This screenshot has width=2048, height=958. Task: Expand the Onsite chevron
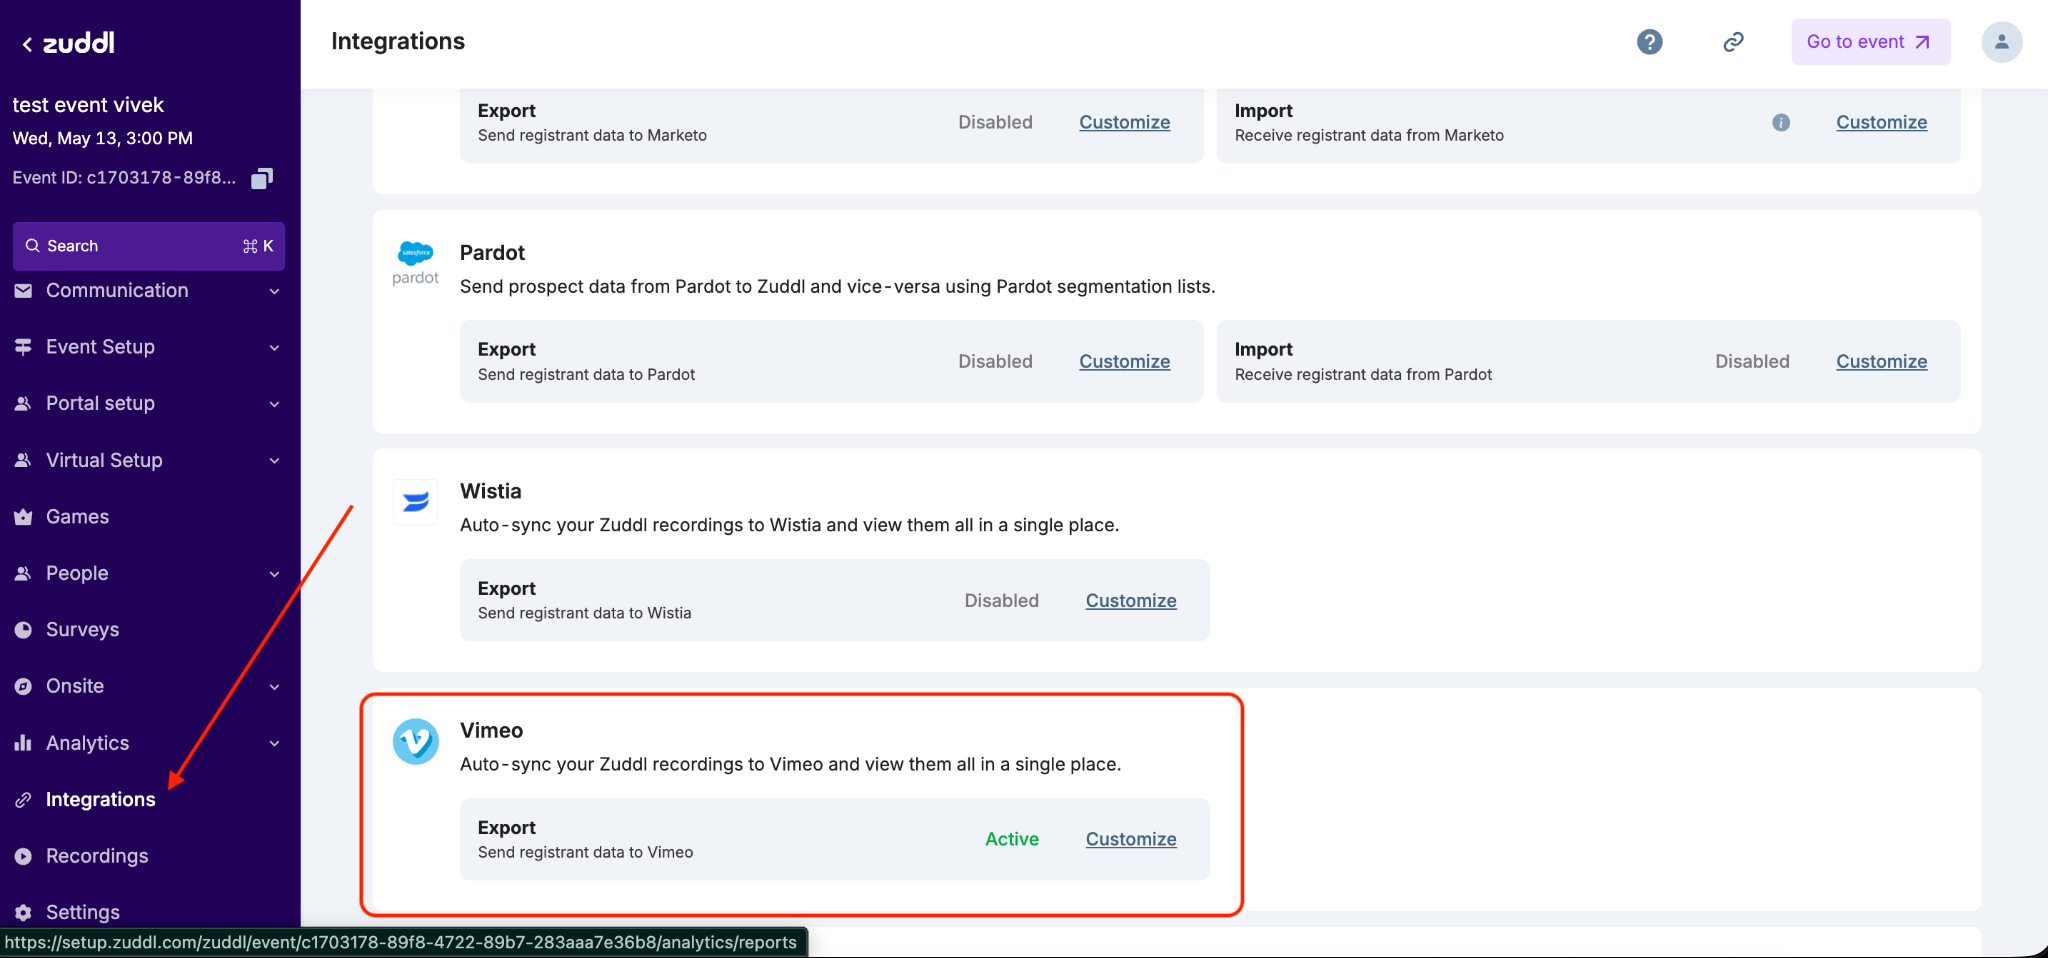274,687
